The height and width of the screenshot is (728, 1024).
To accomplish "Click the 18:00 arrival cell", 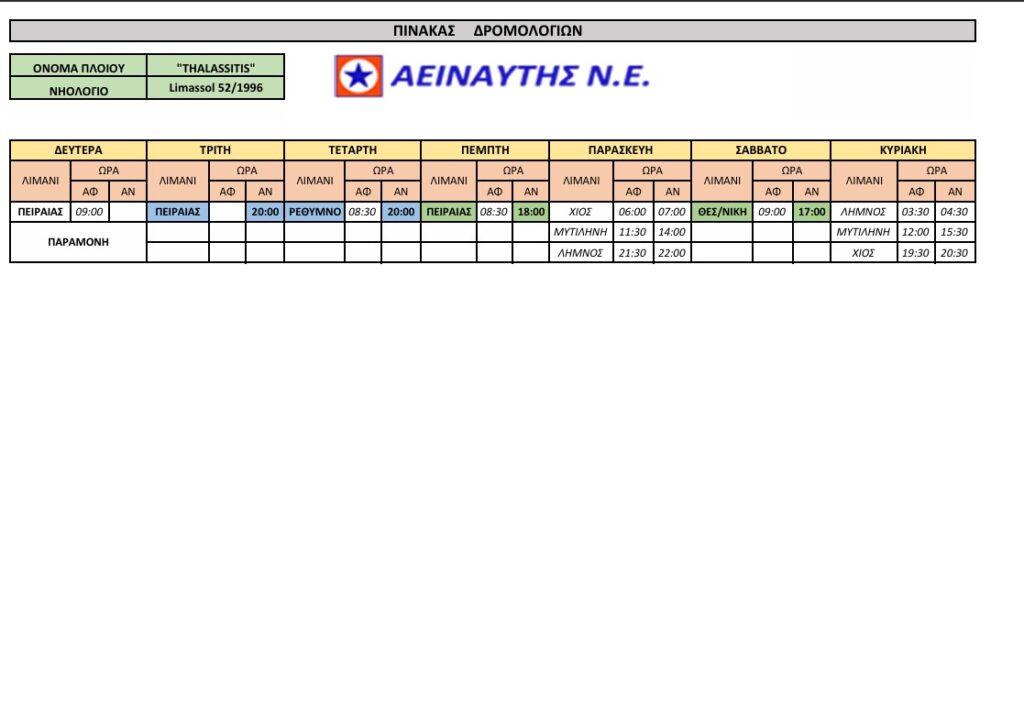I will 531,212.
